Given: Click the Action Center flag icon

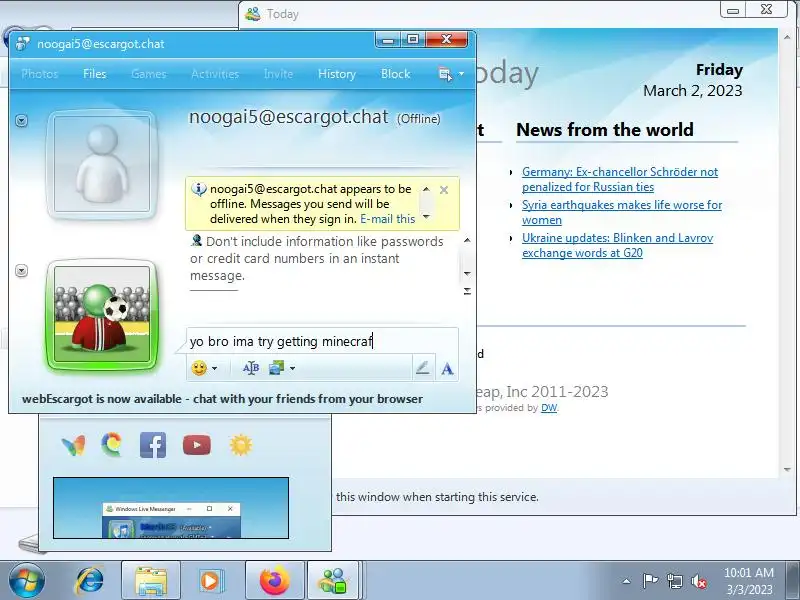Looking at the screenshot, I should [650, 581].
